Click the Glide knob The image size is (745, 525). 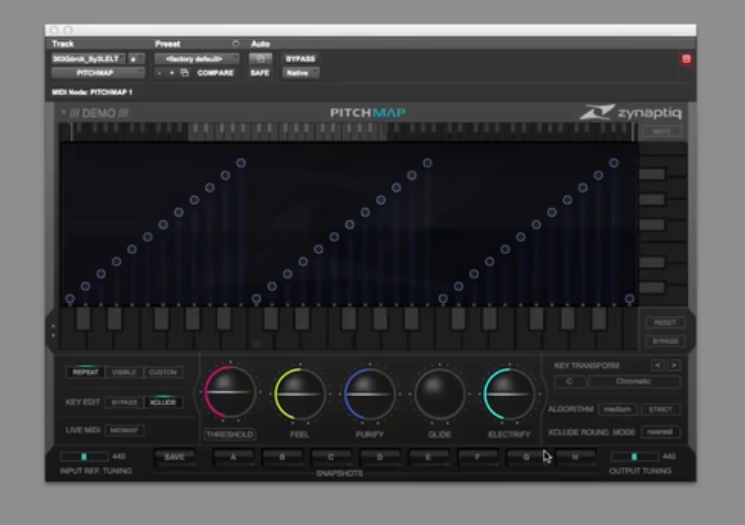click(x=439, y=393)
